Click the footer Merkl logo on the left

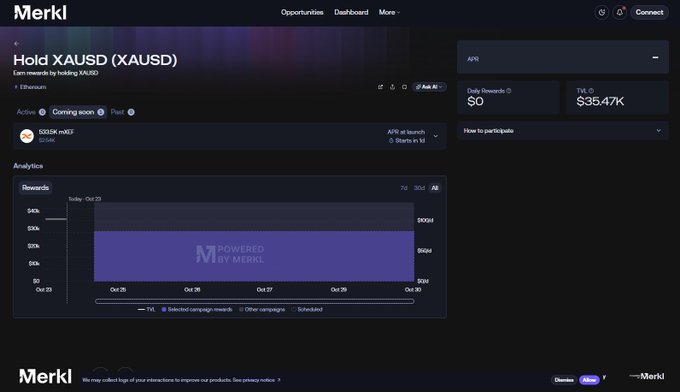pyautogui.click(x=46, y=376)
